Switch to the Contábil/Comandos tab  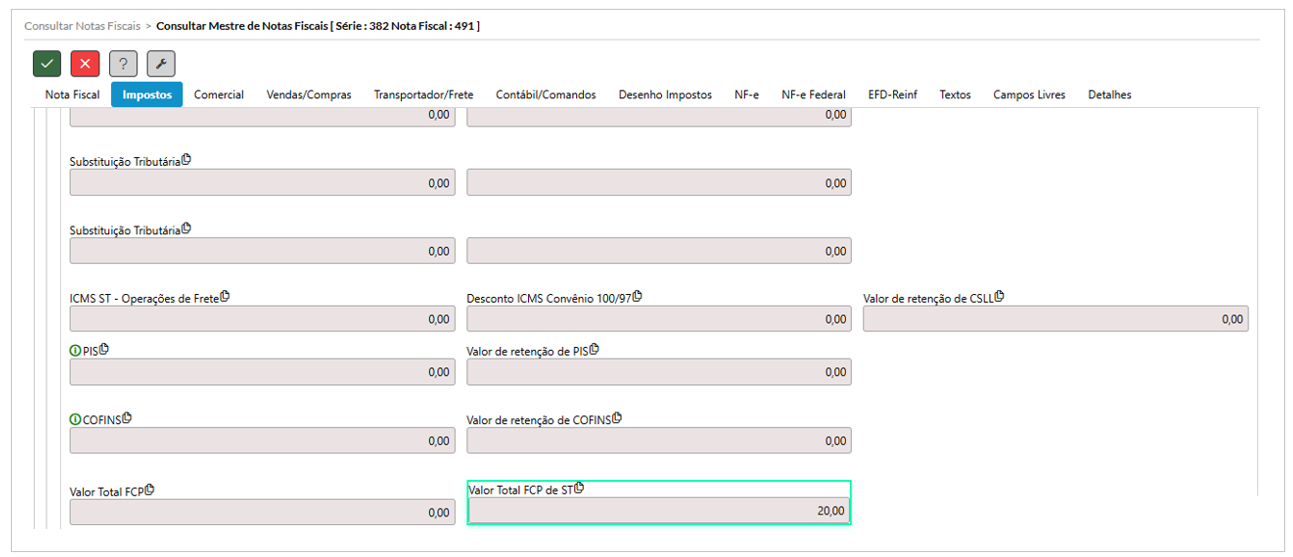(546, 95)
